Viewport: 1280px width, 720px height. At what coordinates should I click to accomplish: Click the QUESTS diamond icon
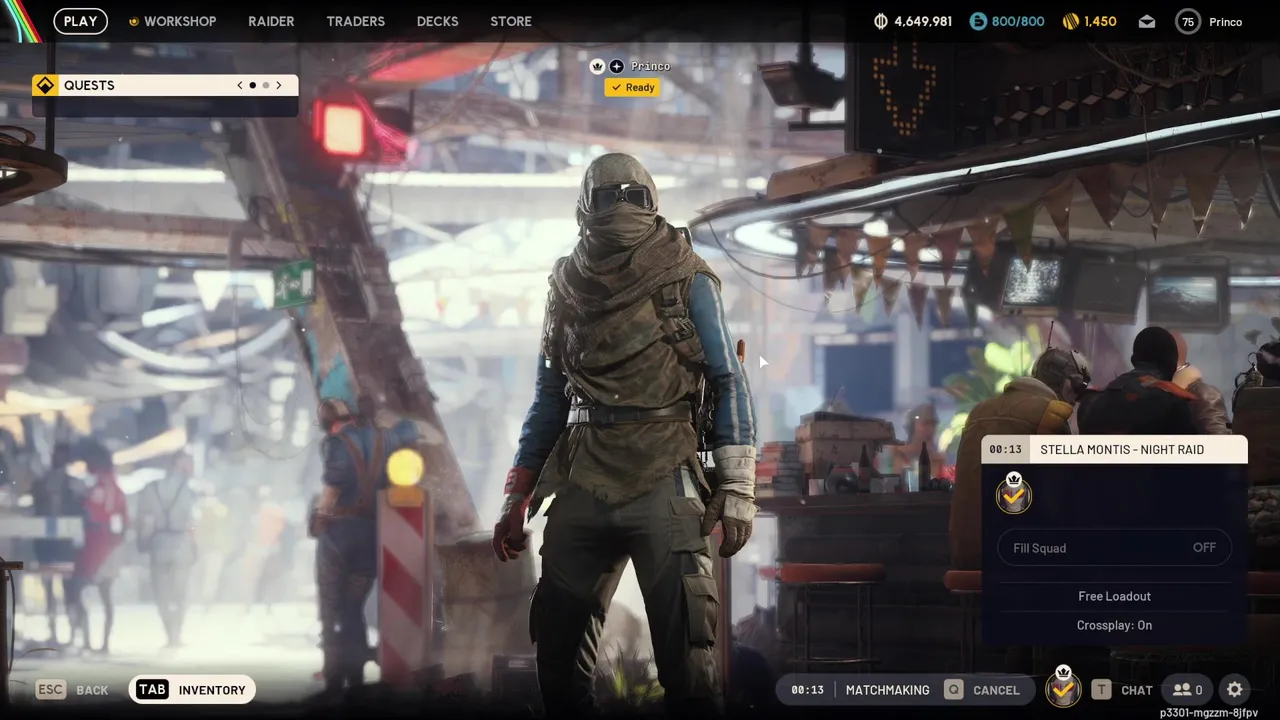click(x=45, y=85)
